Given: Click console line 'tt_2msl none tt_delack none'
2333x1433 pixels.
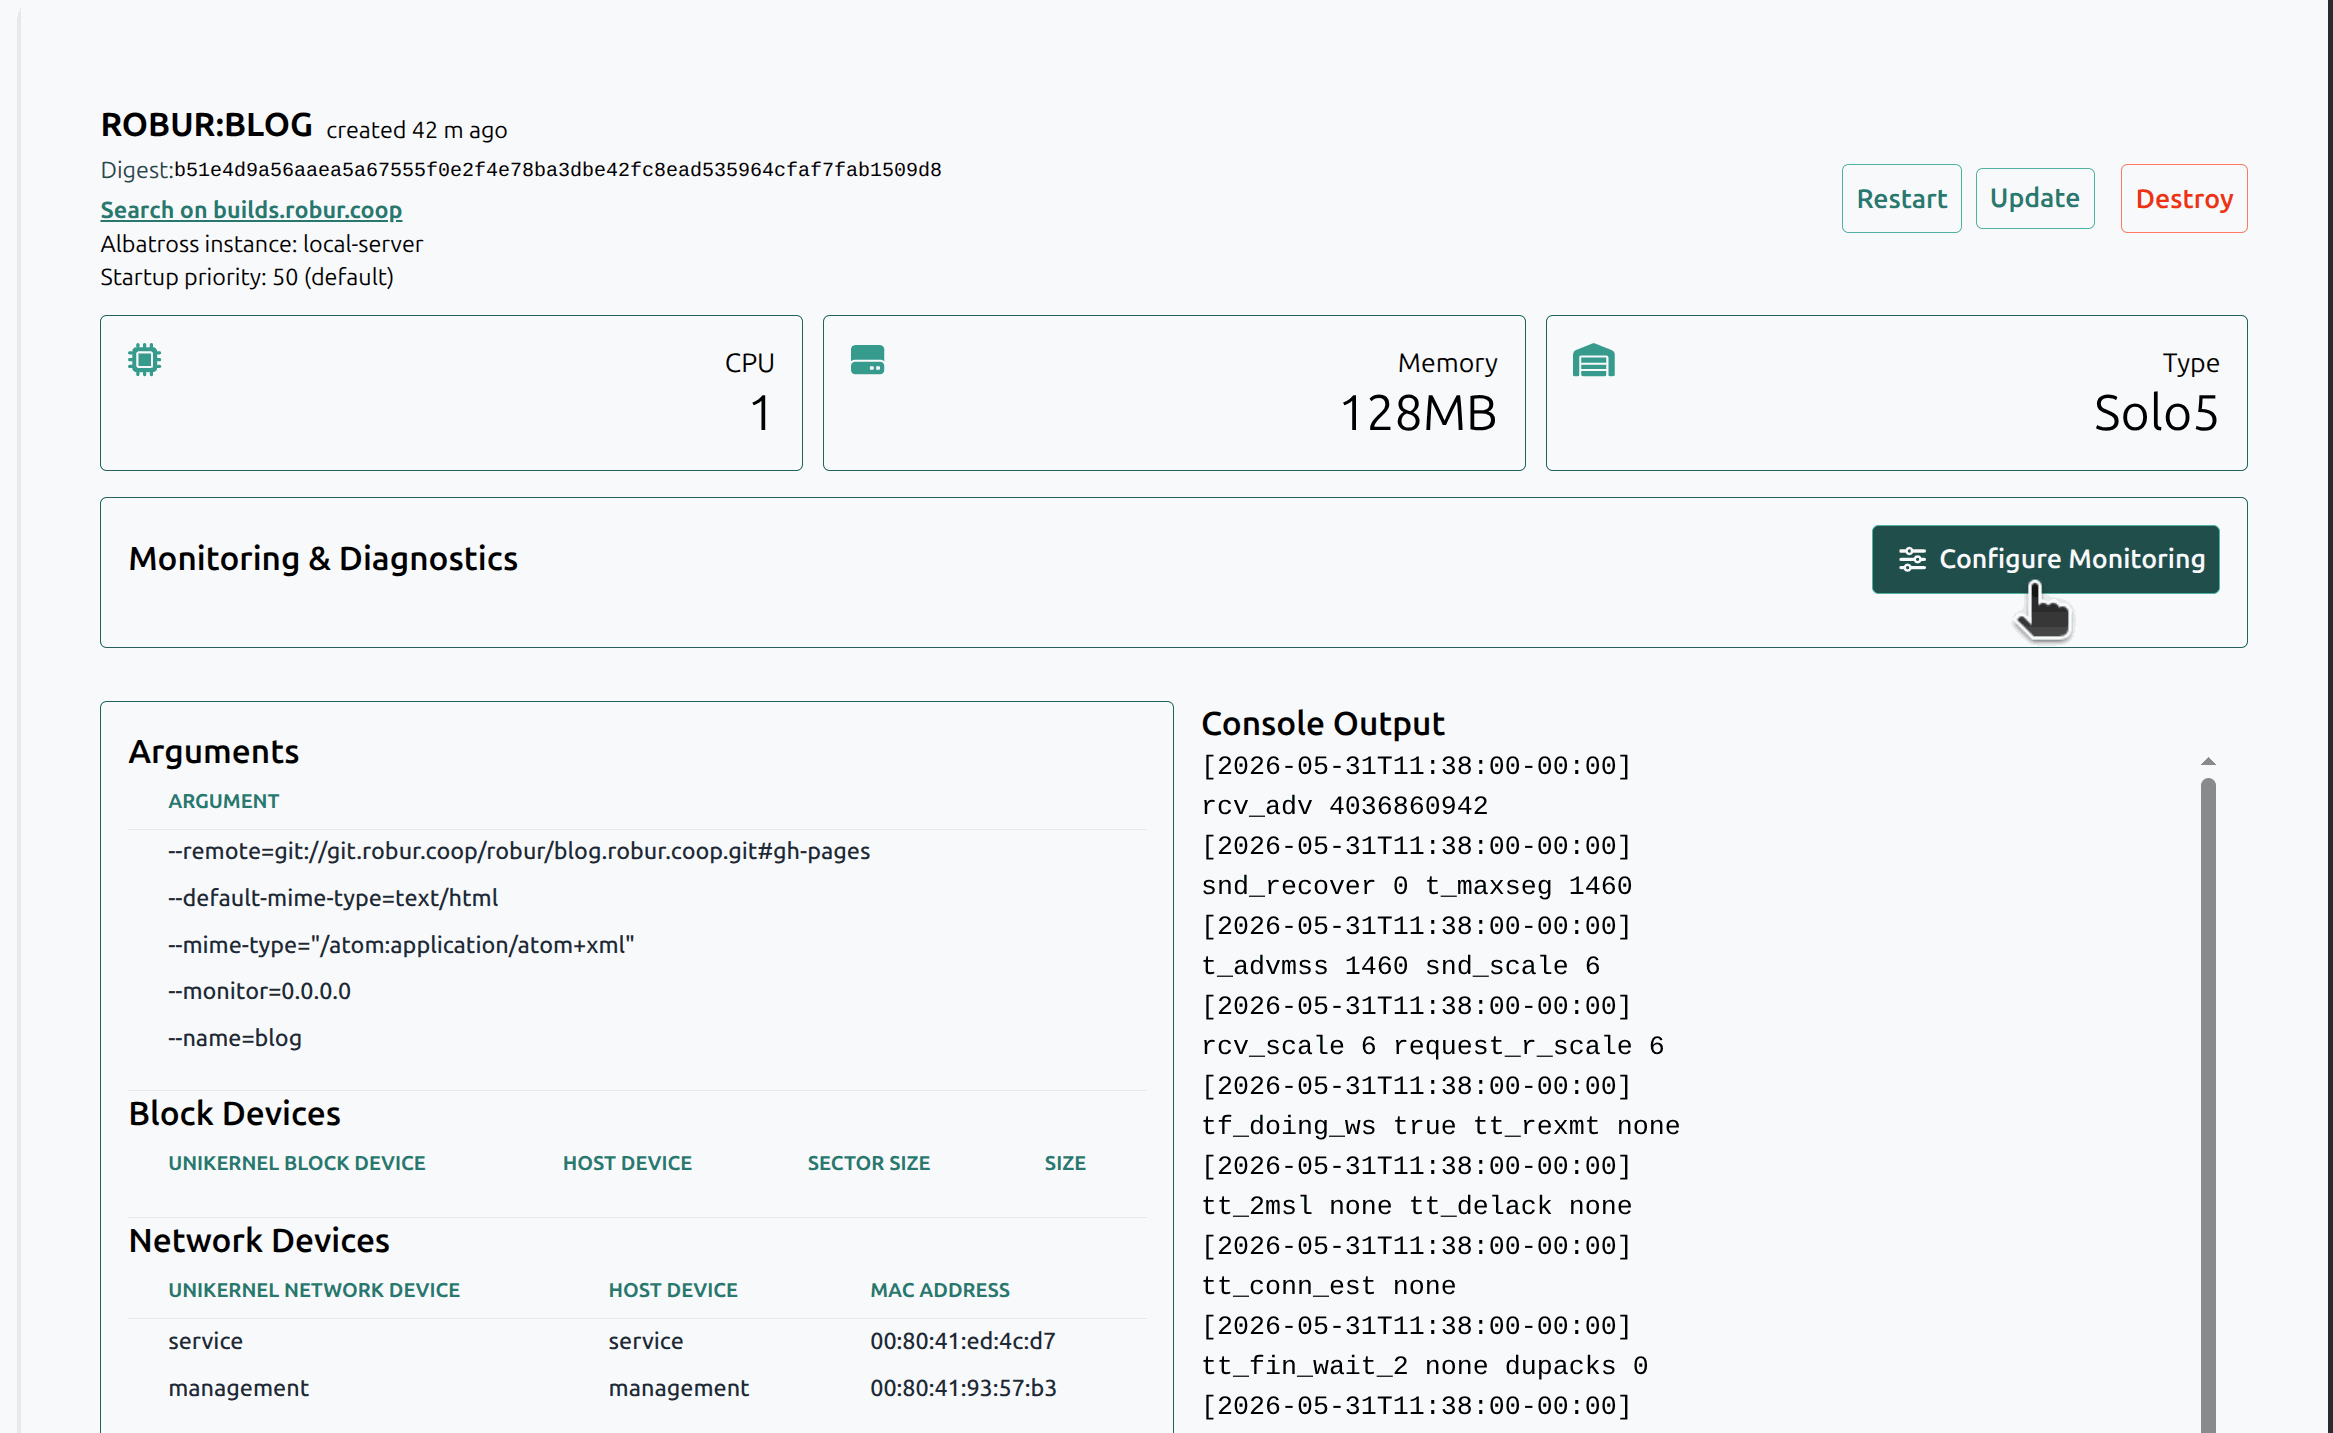Looking at the screenshot, I should [x=1417, y=1206].
